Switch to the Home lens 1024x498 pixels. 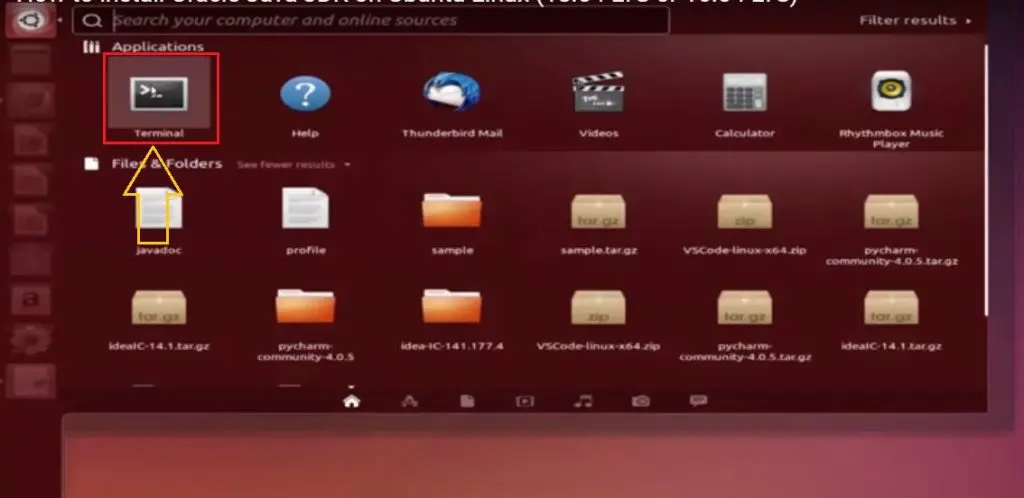pyautogui.click(x=351, y=401)
